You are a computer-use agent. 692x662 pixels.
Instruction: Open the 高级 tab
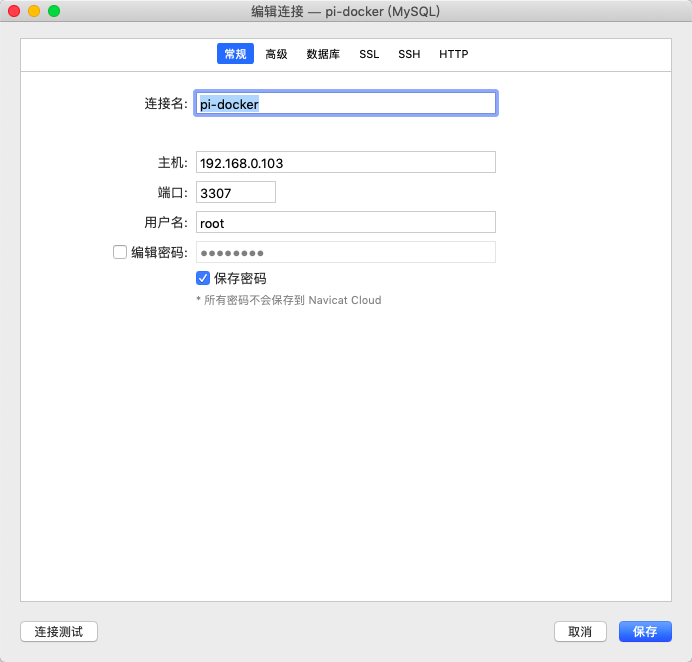point(276,54)
